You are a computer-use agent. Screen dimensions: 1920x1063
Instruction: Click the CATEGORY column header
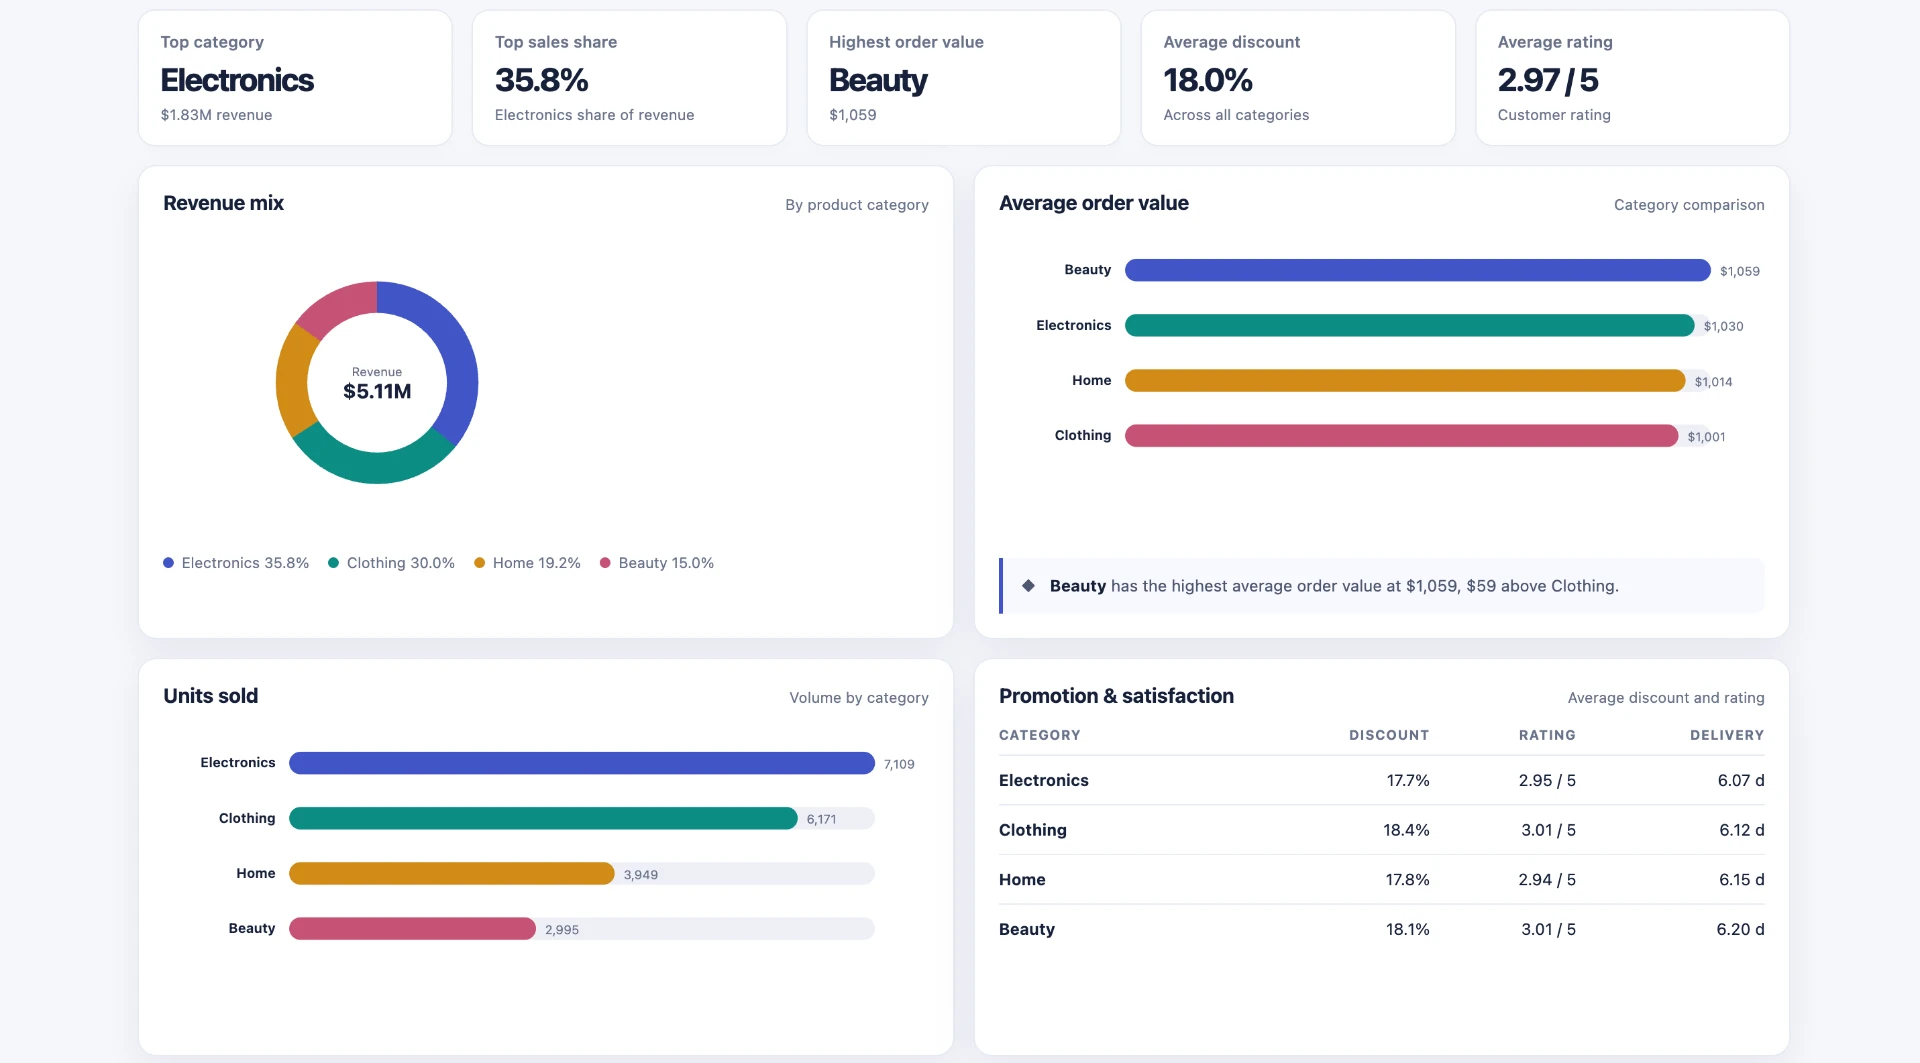[1039, 735]
